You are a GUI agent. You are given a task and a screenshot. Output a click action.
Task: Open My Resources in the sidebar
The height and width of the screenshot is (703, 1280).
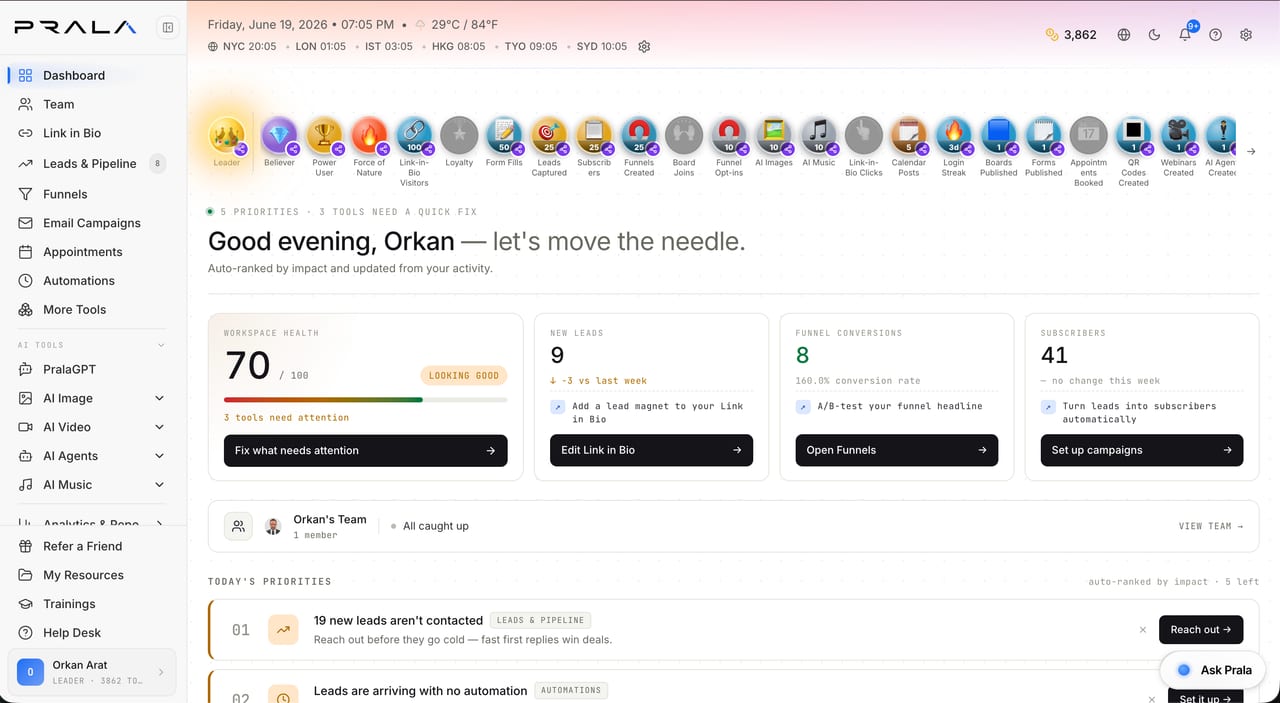pos(92,575)
